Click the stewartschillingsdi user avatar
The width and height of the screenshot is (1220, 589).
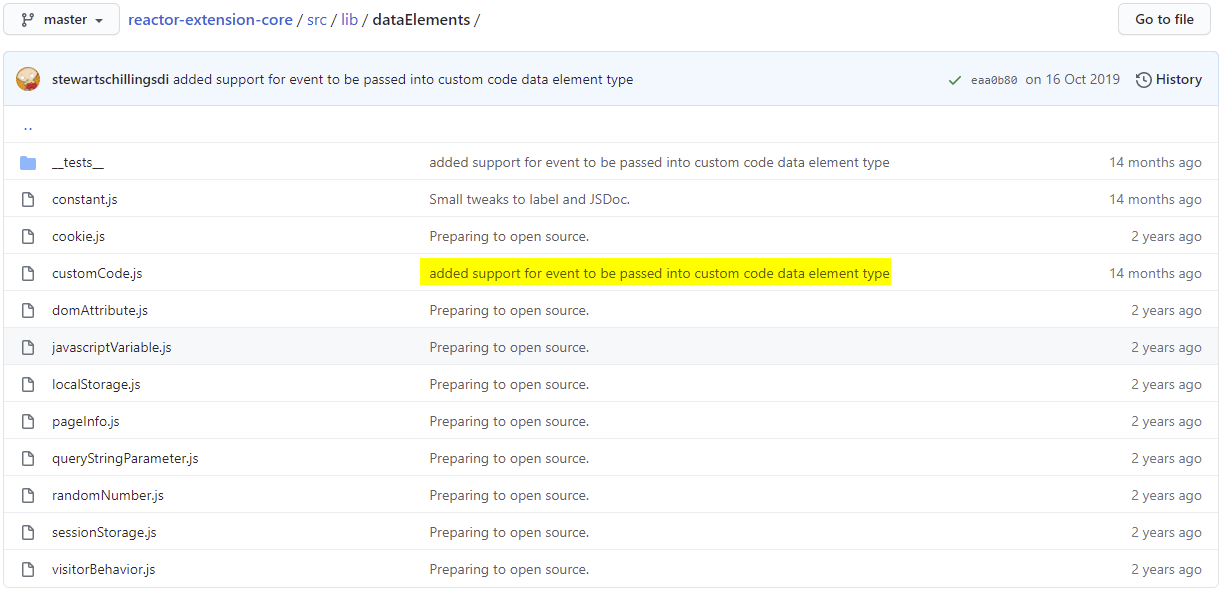click(28, 80)
